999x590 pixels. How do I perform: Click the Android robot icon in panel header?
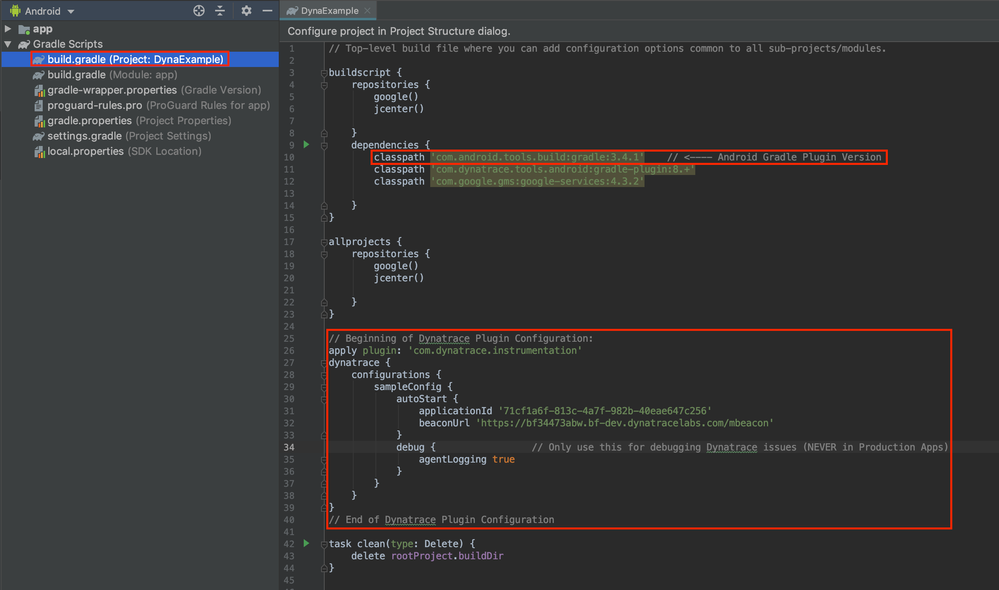[13, 11]
